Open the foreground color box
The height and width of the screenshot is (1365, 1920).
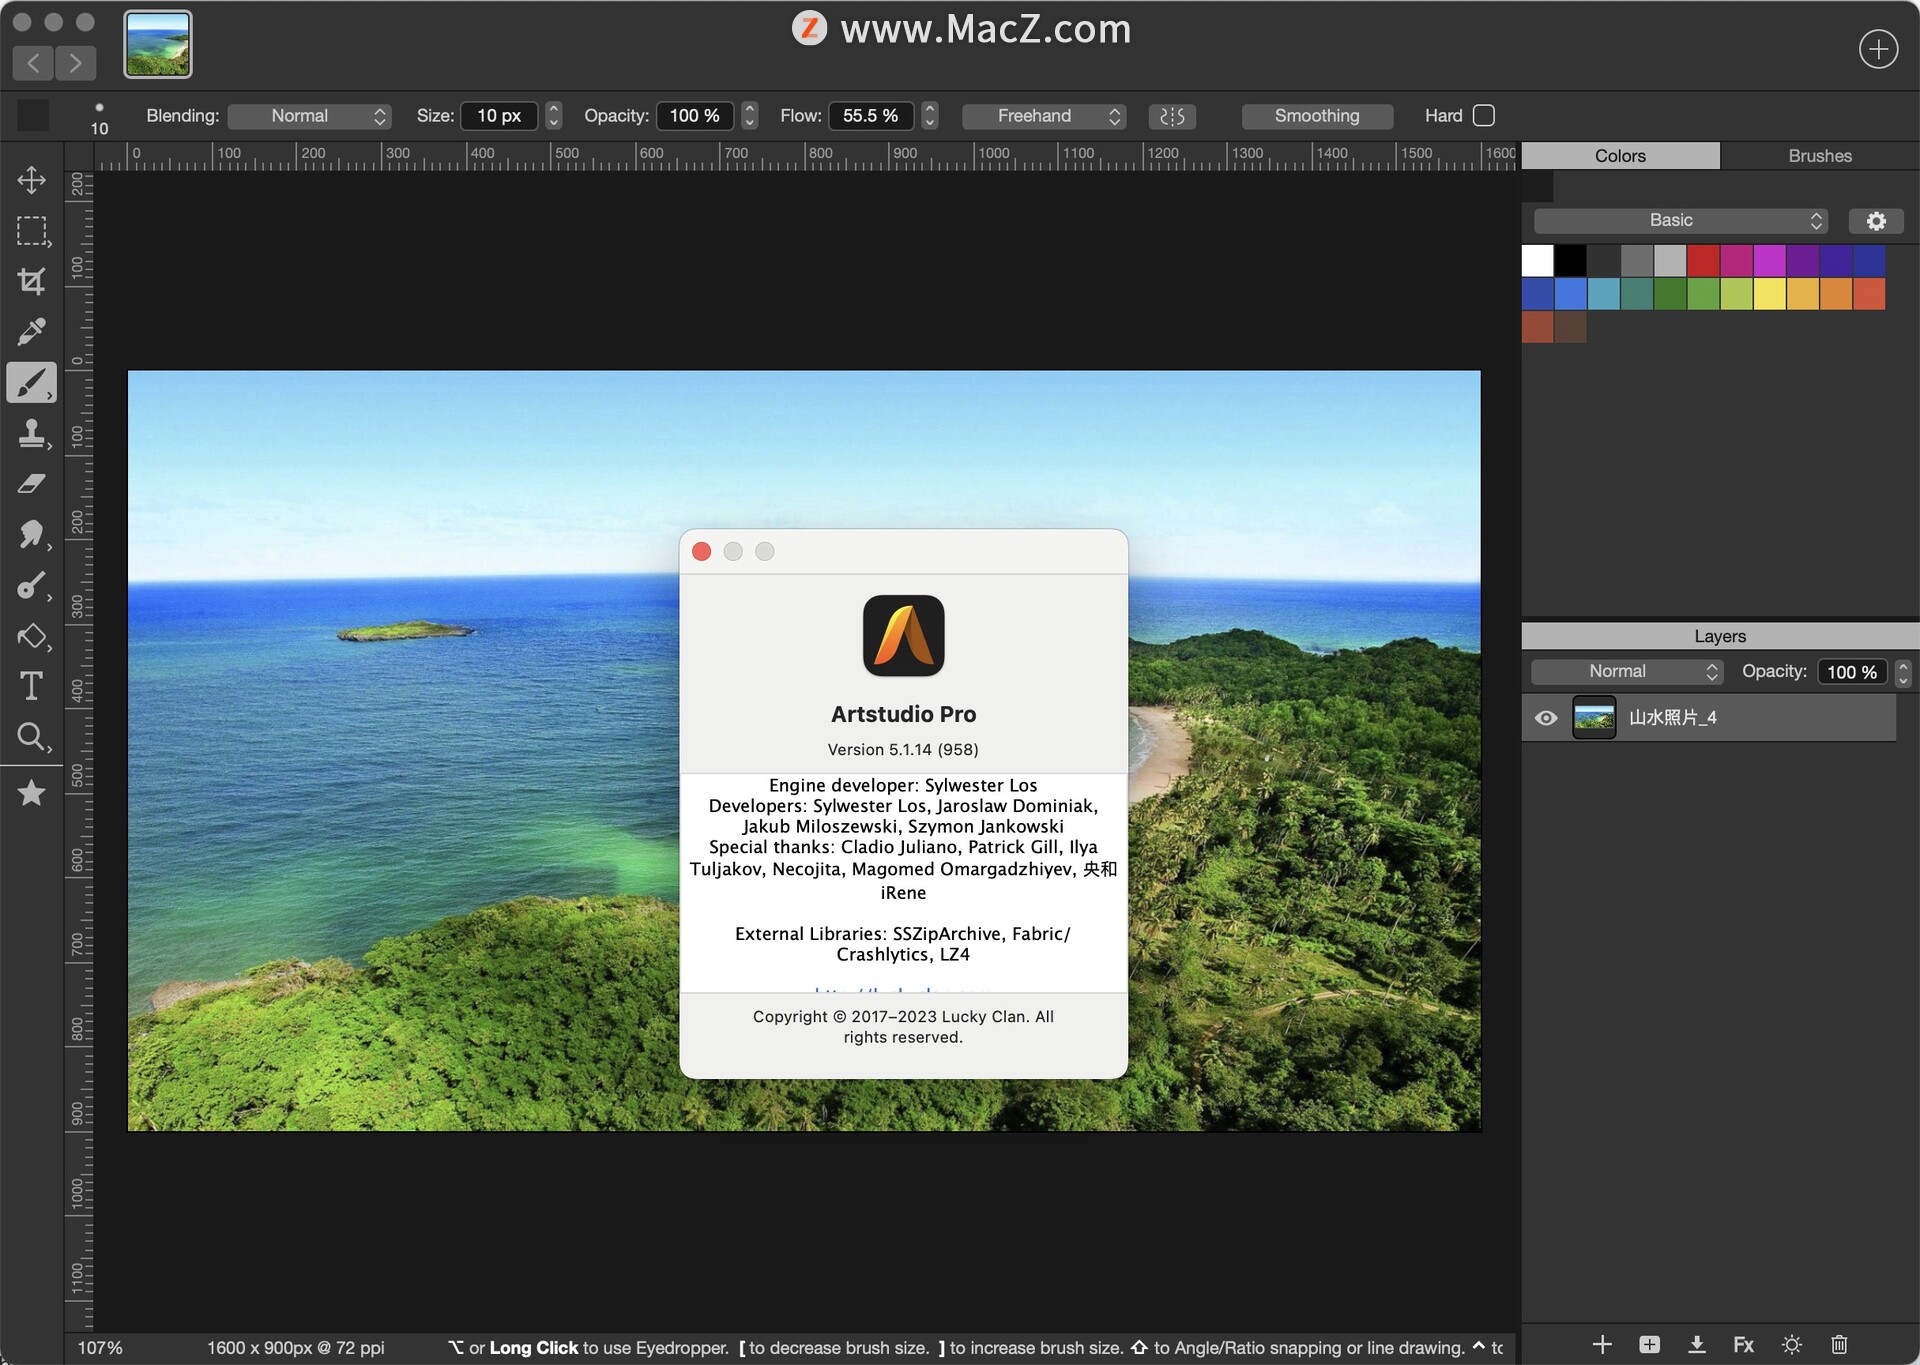coord(33,115)
